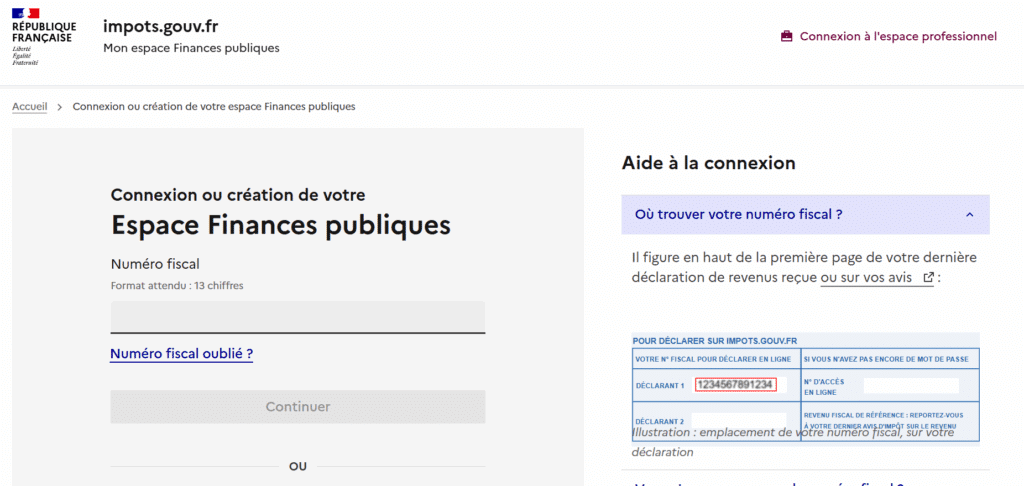Go to Accueil breadcrumb link
The image size is (1024, 486).
click(x=29, y=106)
